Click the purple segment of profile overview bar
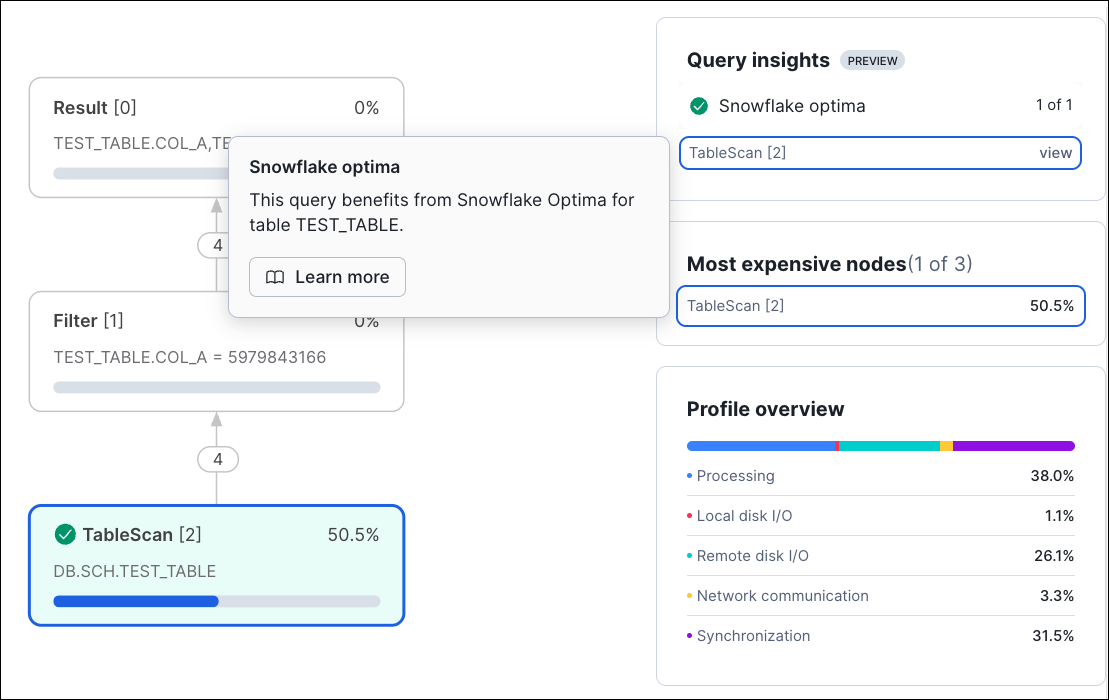This screenshot has height=700, width=1109. point(1013,446)
